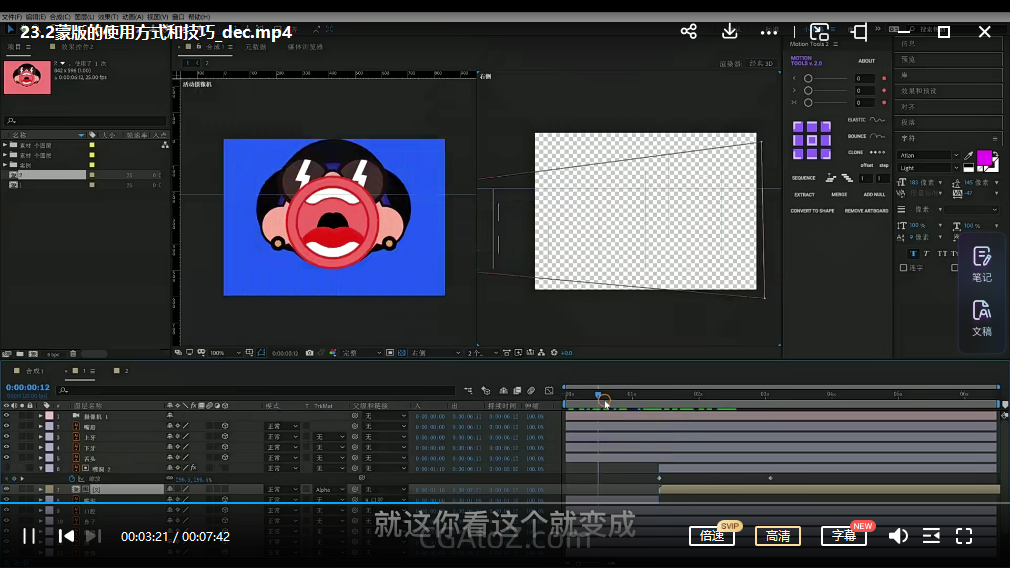Open the 文稿 AI transcript panel
Screen dimensions: 1010x568
point(982,318)
